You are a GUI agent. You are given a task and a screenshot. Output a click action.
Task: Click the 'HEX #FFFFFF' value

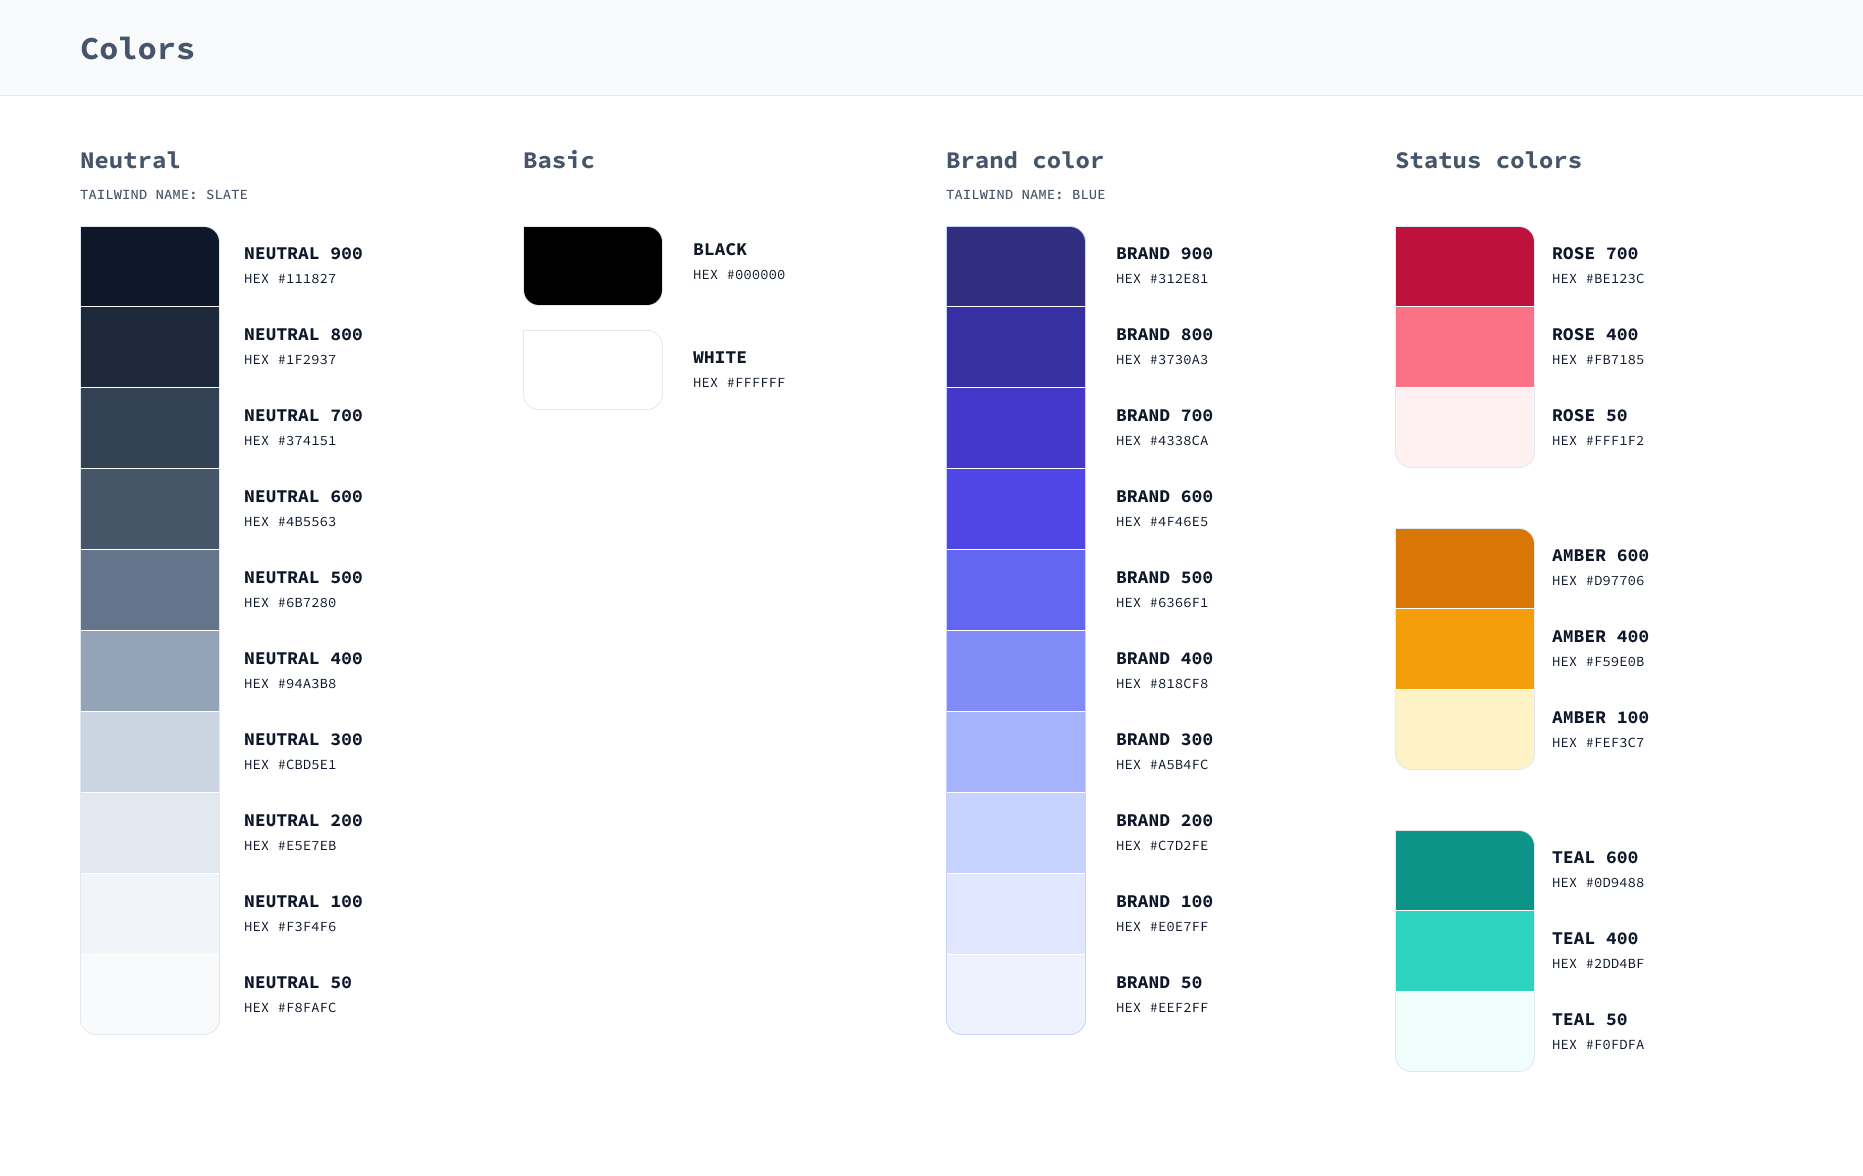(739, 383)
